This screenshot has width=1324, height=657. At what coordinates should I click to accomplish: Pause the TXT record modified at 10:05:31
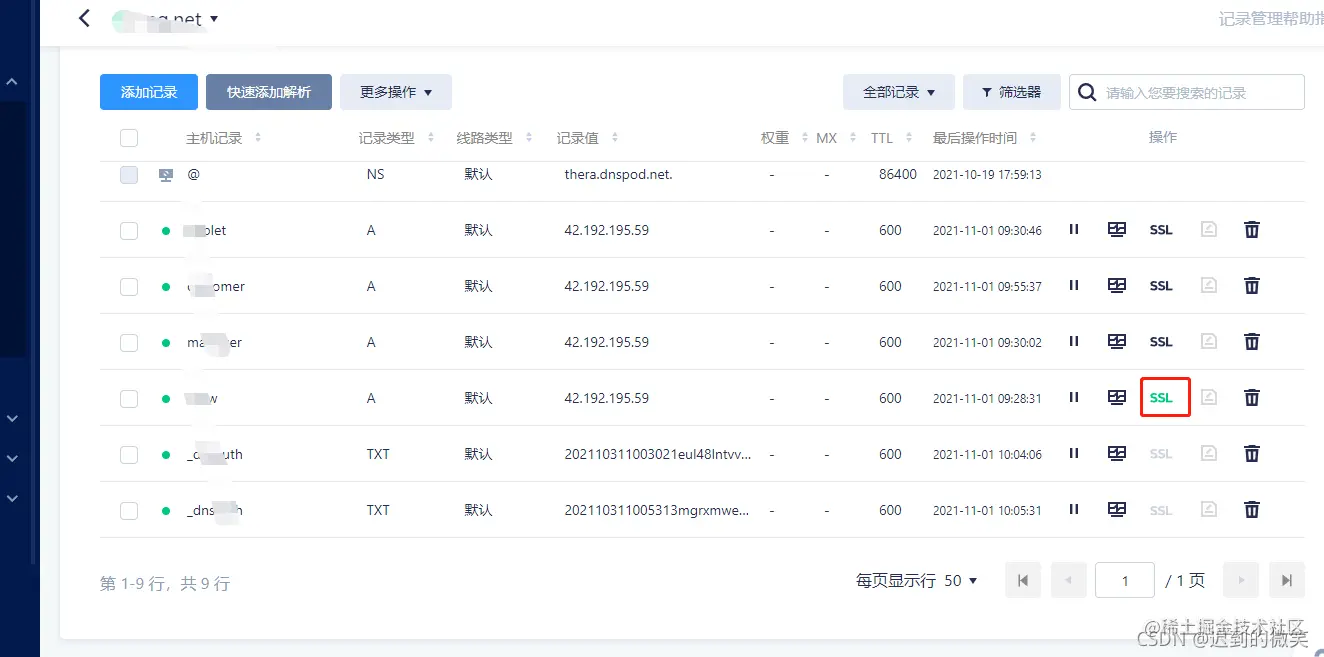1074,510
